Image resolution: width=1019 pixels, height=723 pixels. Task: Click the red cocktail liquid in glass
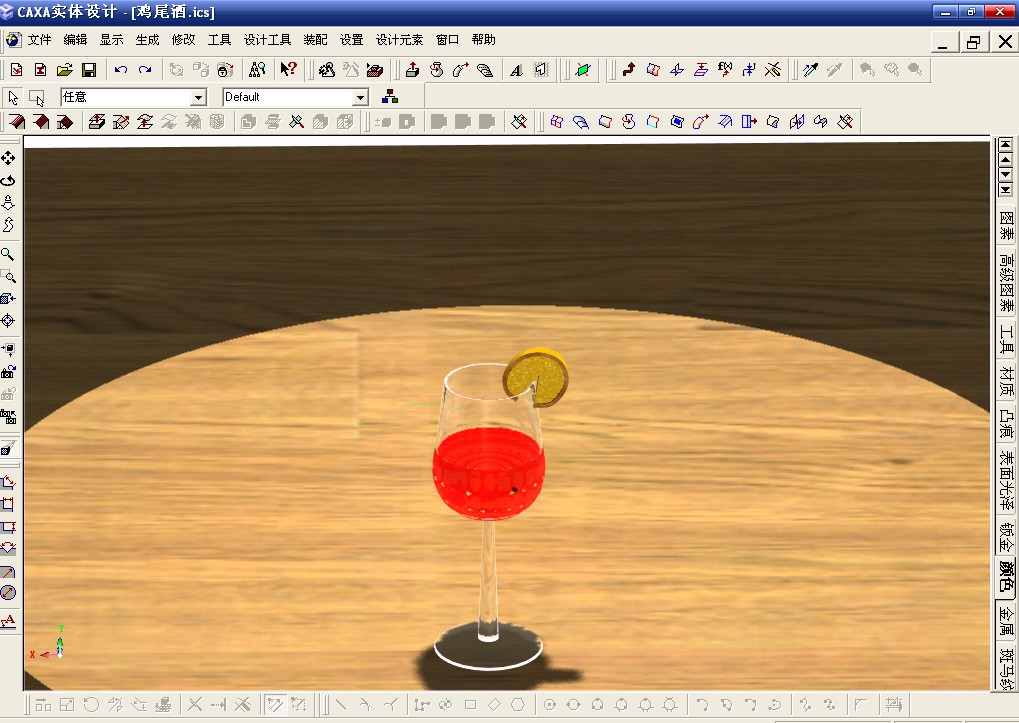click(x=488, y=474)
